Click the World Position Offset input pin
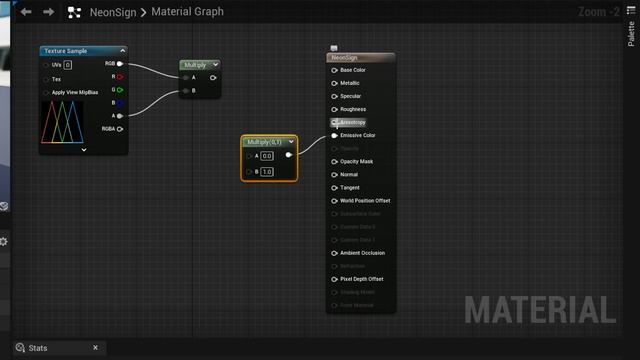This screenshot has height=360, width=640. pos(334,201)
